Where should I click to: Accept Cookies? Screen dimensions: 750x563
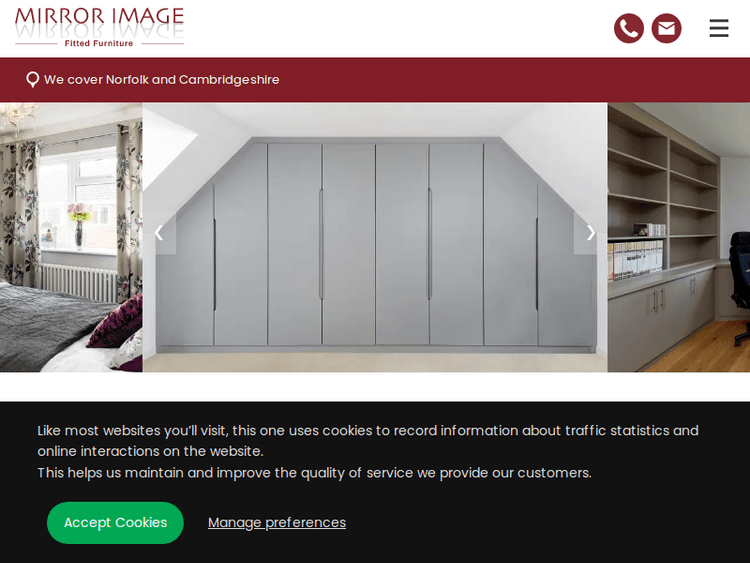pyautogui.click(x=115, y=522)
